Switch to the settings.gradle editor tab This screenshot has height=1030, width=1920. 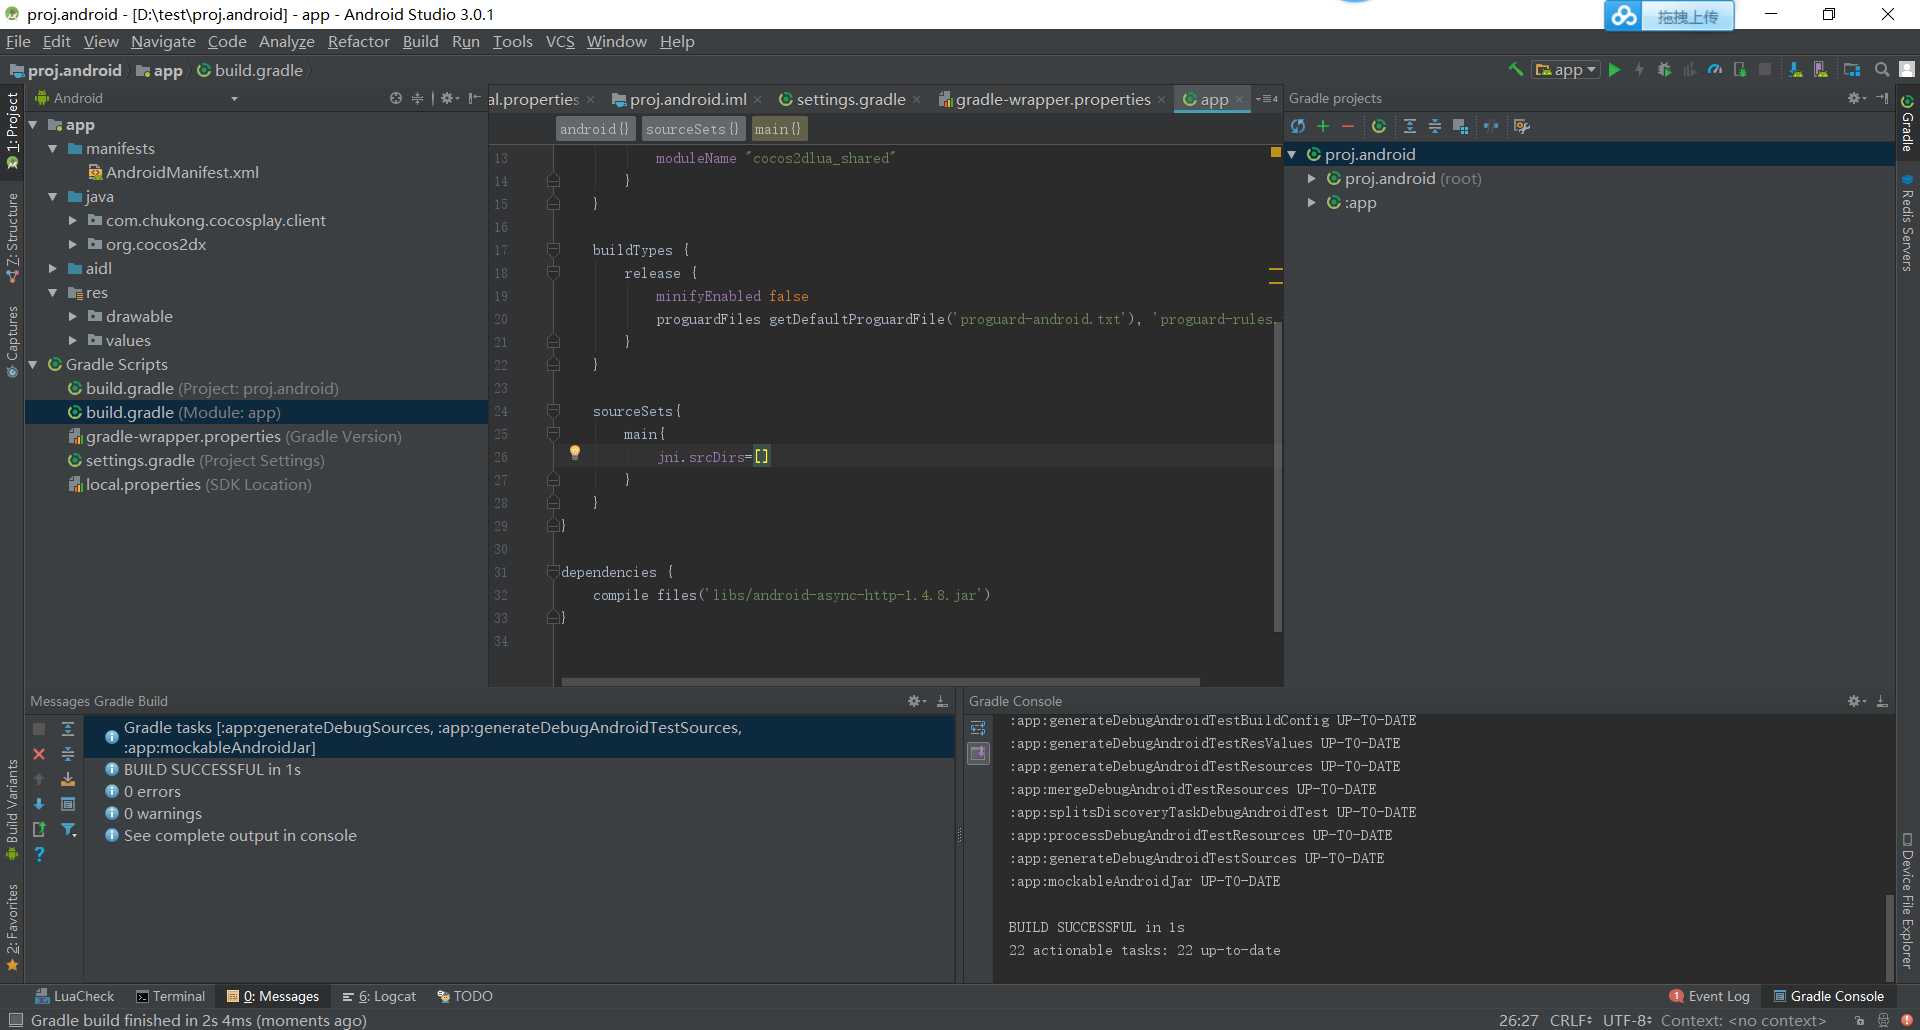coord(849,99)
